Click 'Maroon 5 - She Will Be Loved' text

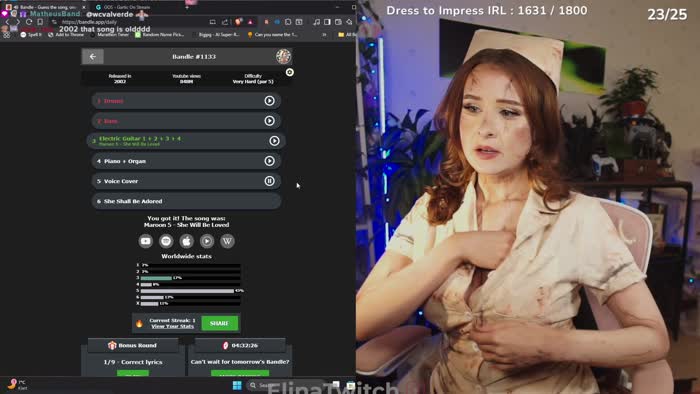click(186, 225)
